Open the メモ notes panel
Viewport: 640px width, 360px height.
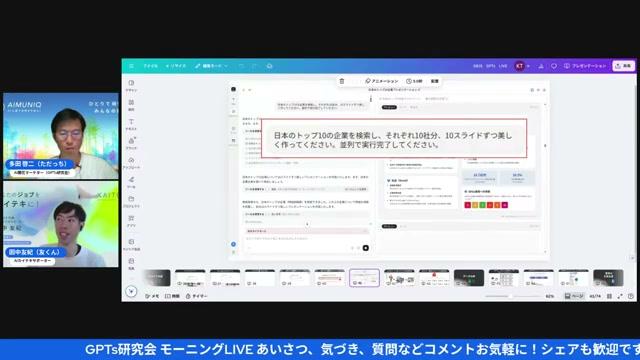152,296
